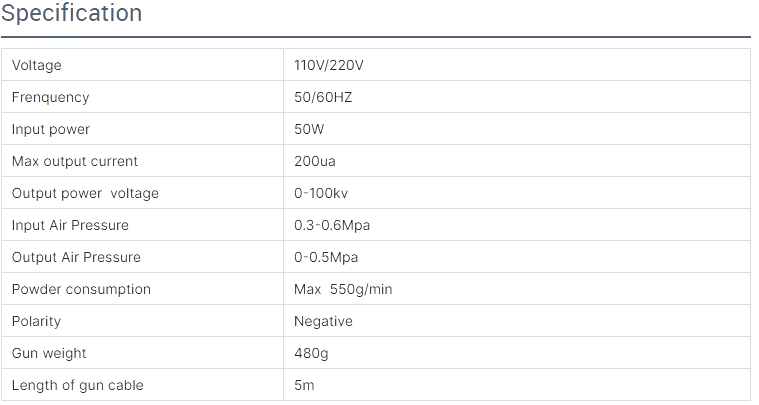Select the 50/60HZ value

pos(323,97)
